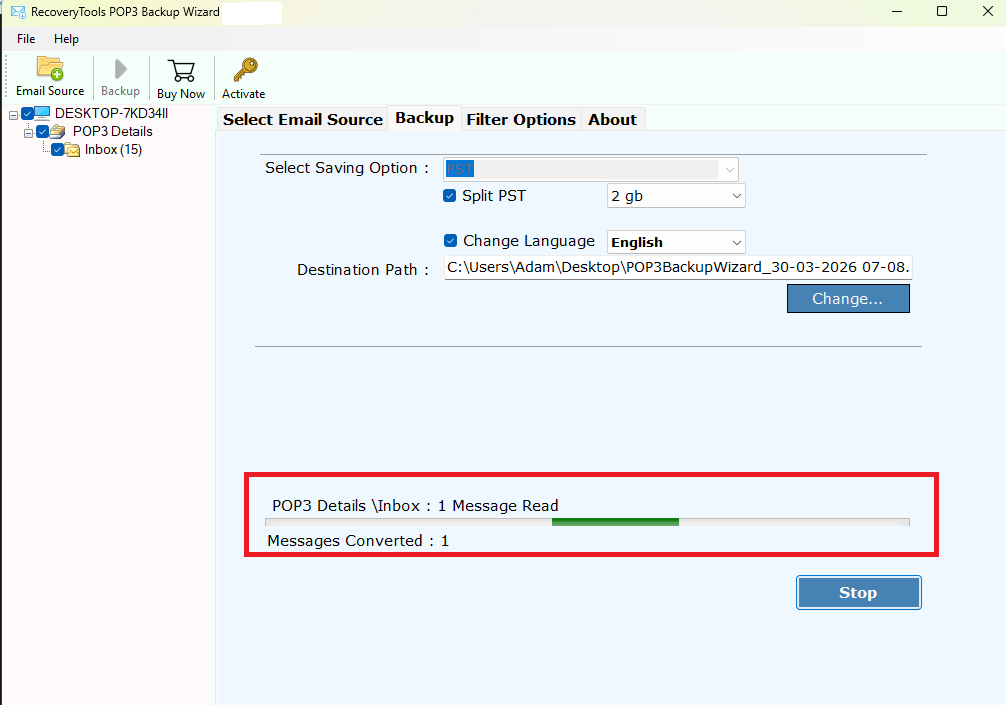The image size is (1006, 705).
Task: Click the Activate key icon
Action: [244, 70]
